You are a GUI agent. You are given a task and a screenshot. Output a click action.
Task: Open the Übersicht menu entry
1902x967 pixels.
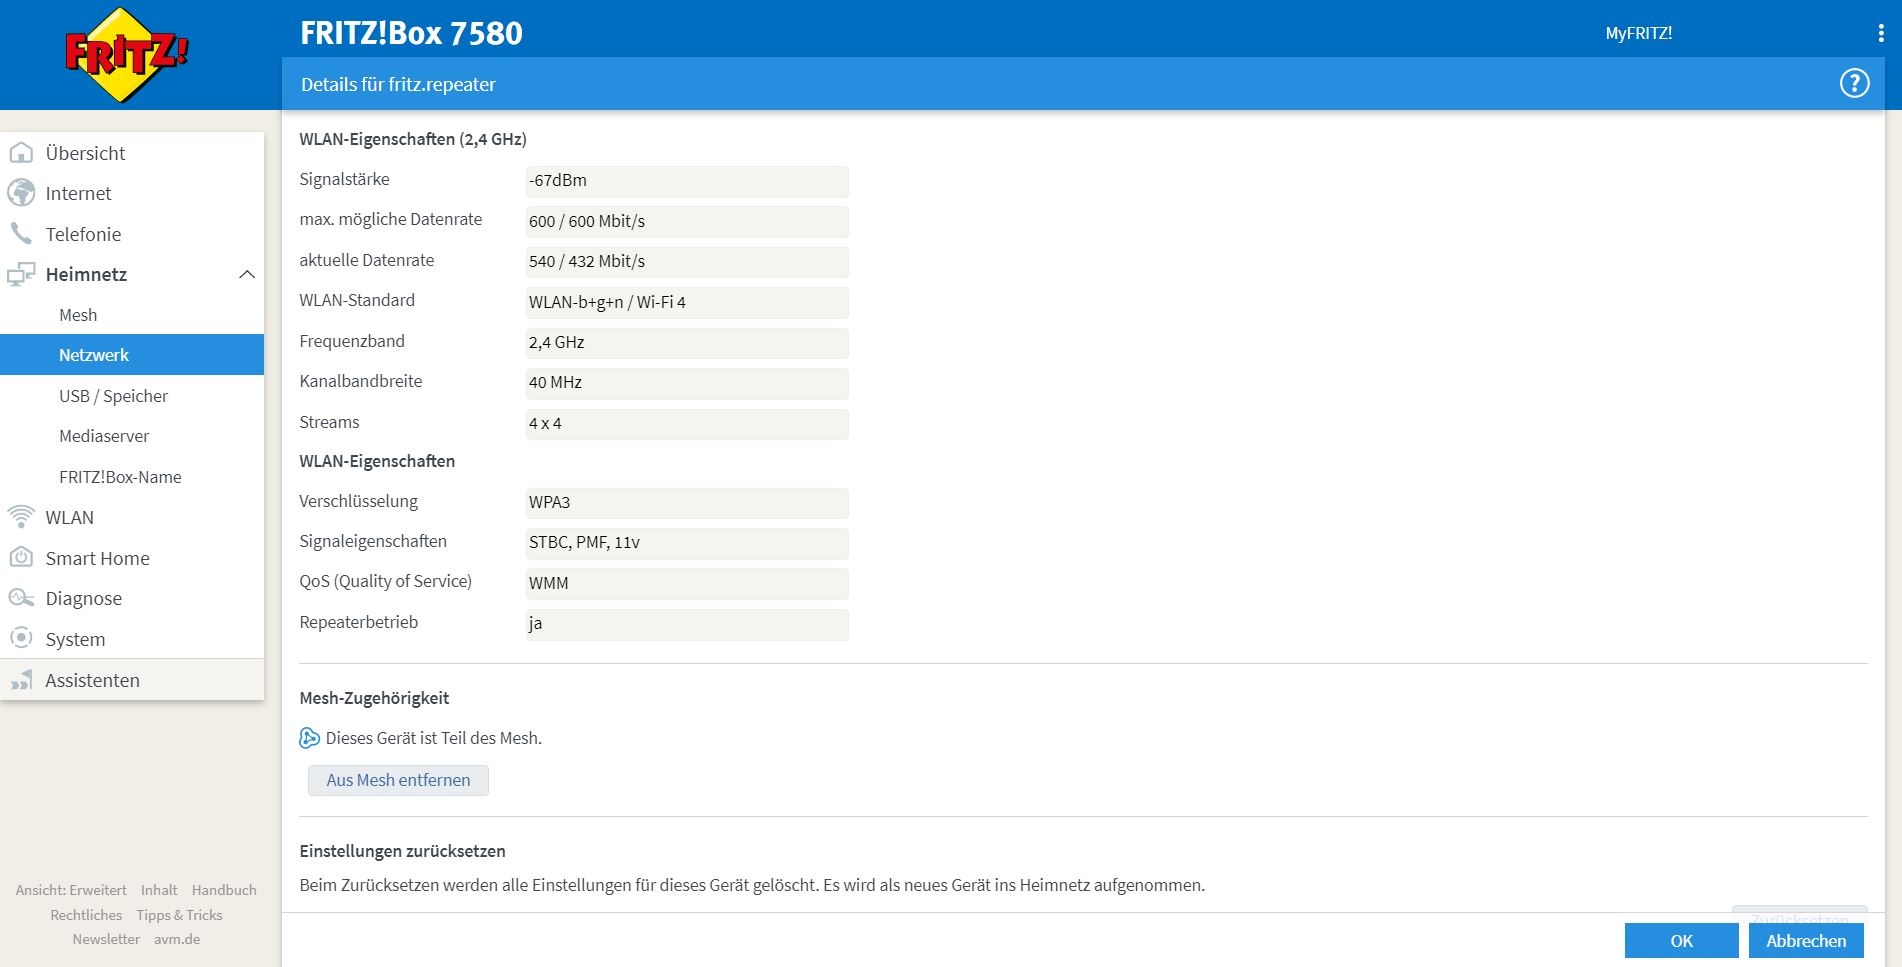click(132, 153)
